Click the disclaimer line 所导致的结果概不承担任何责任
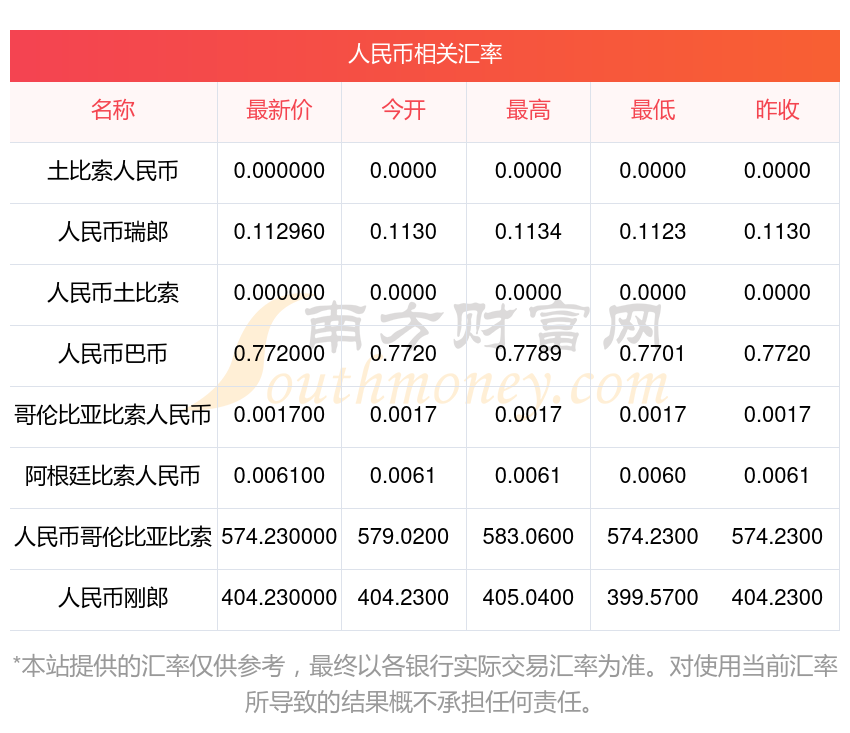Screen dimensions: 850x733 pyautogui.click(x=418, y=703)
